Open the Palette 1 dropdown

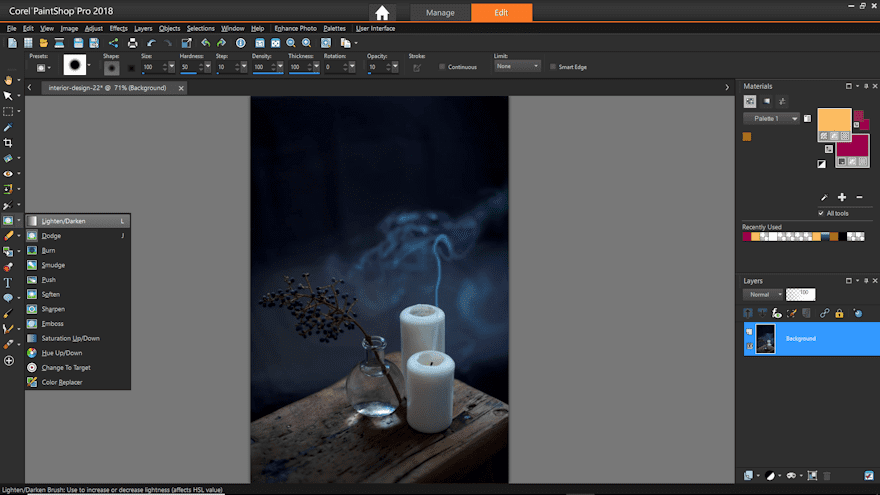point(772,118)
